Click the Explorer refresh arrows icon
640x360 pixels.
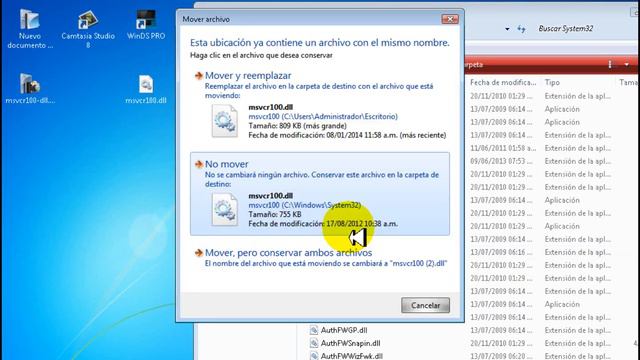click(521, 29)
